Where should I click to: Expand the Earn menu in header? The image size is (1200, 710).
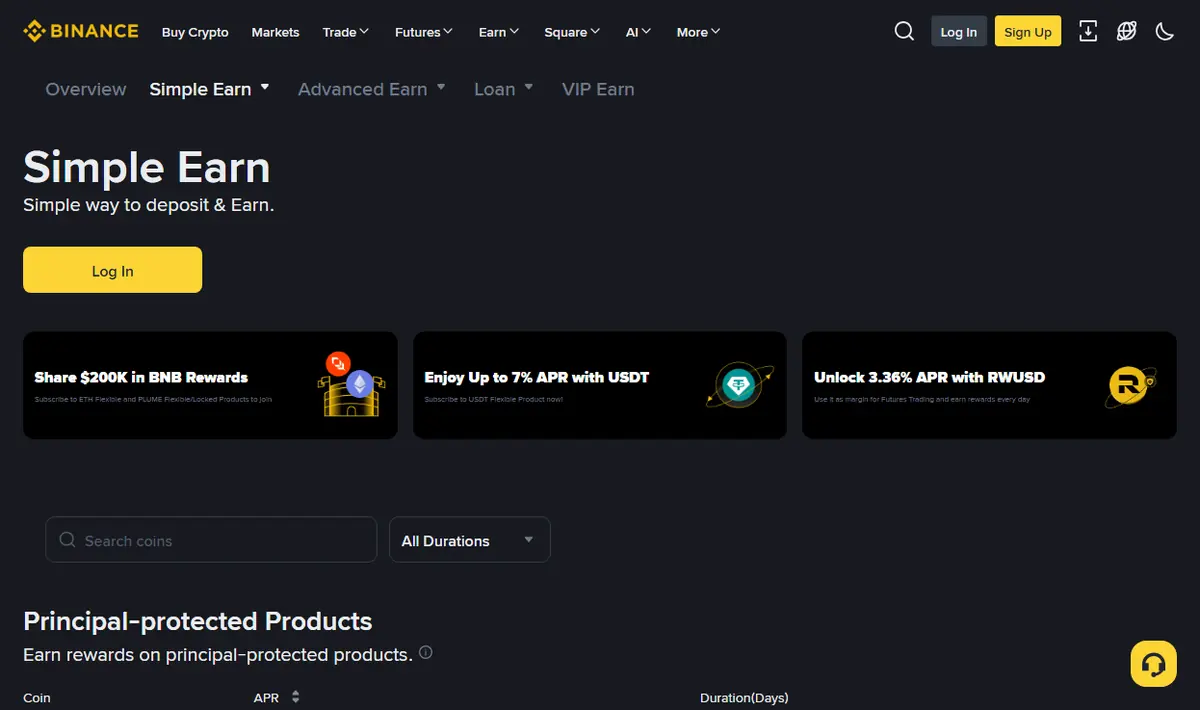coord(499,32)
